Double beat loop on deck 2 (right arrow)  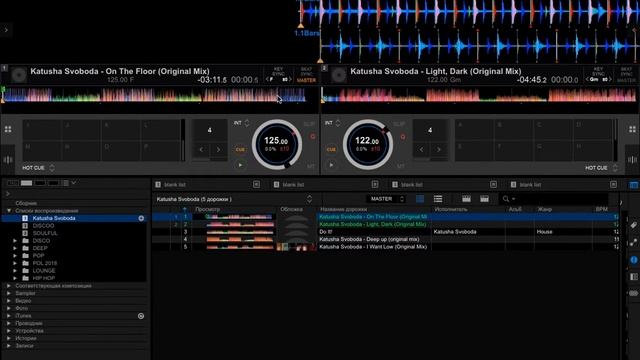(x=439, y=150)
